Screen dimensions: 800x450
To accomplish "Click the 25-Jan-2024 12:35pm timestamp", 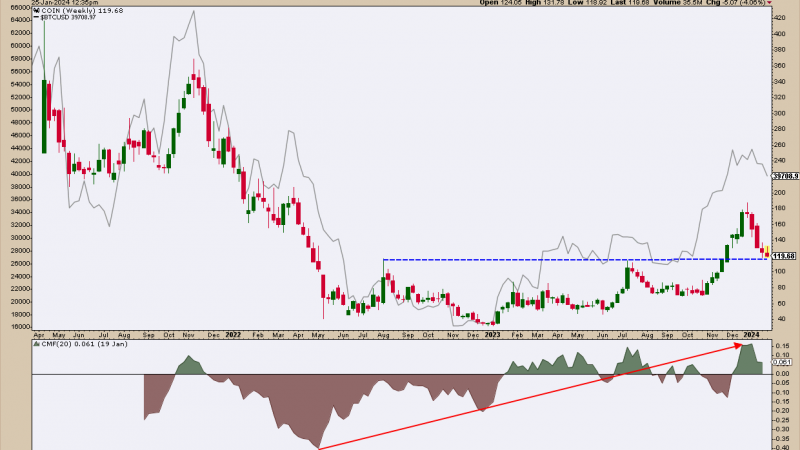I will click(x=65, y=3).
